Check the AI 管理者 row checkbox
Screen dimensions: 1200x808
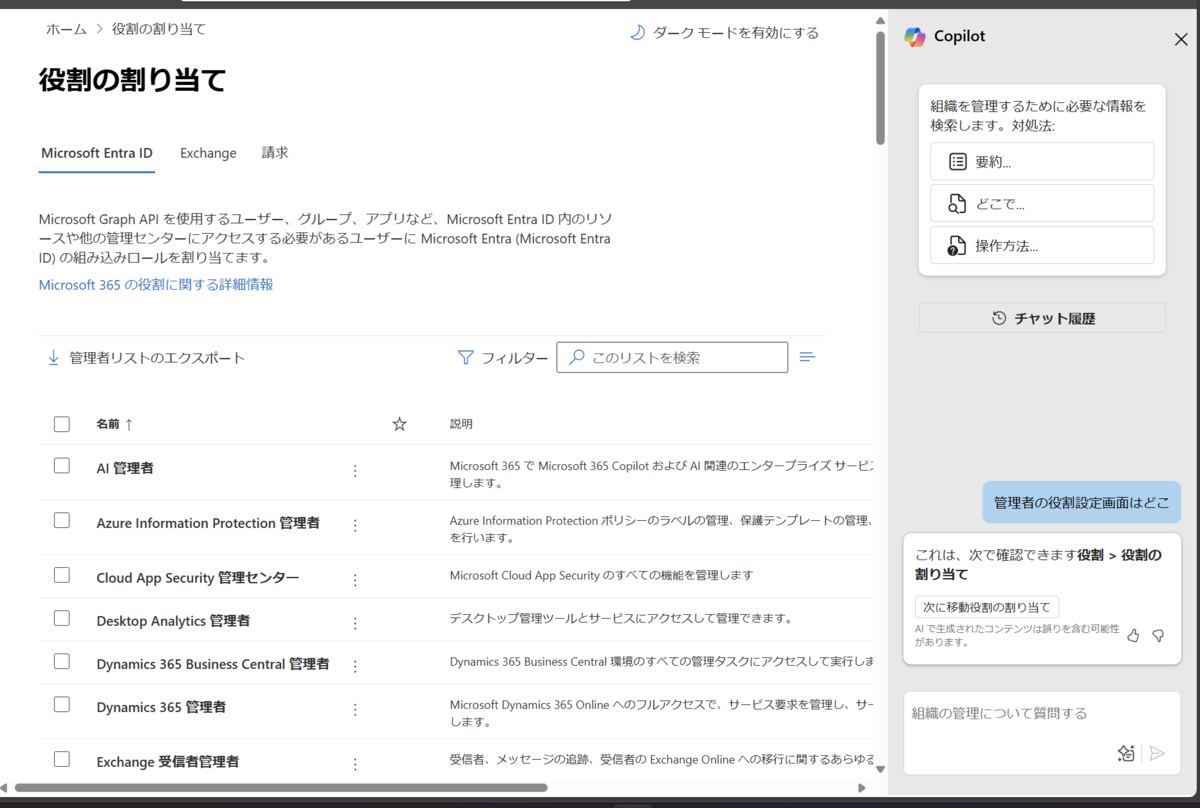(x=62, y=465)
